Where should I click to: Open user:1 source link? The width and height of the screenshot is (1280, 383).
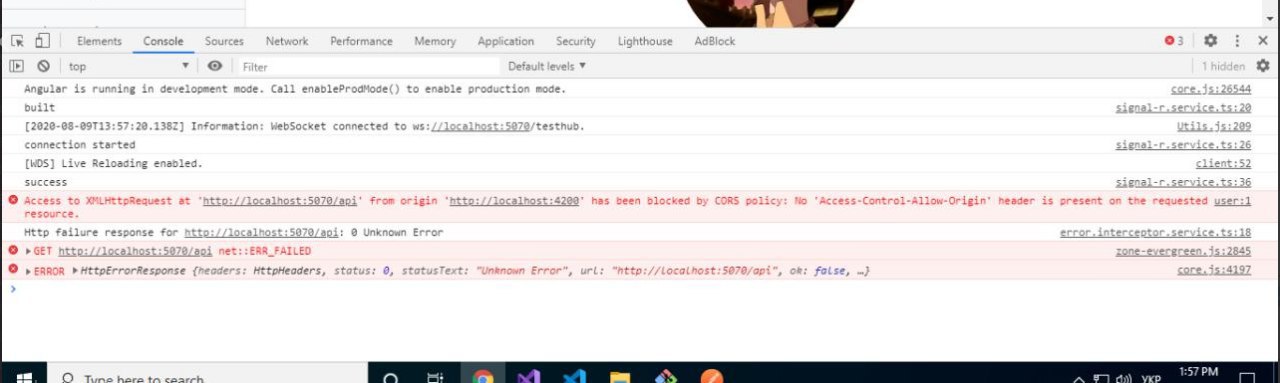[x=1232, y=200]
